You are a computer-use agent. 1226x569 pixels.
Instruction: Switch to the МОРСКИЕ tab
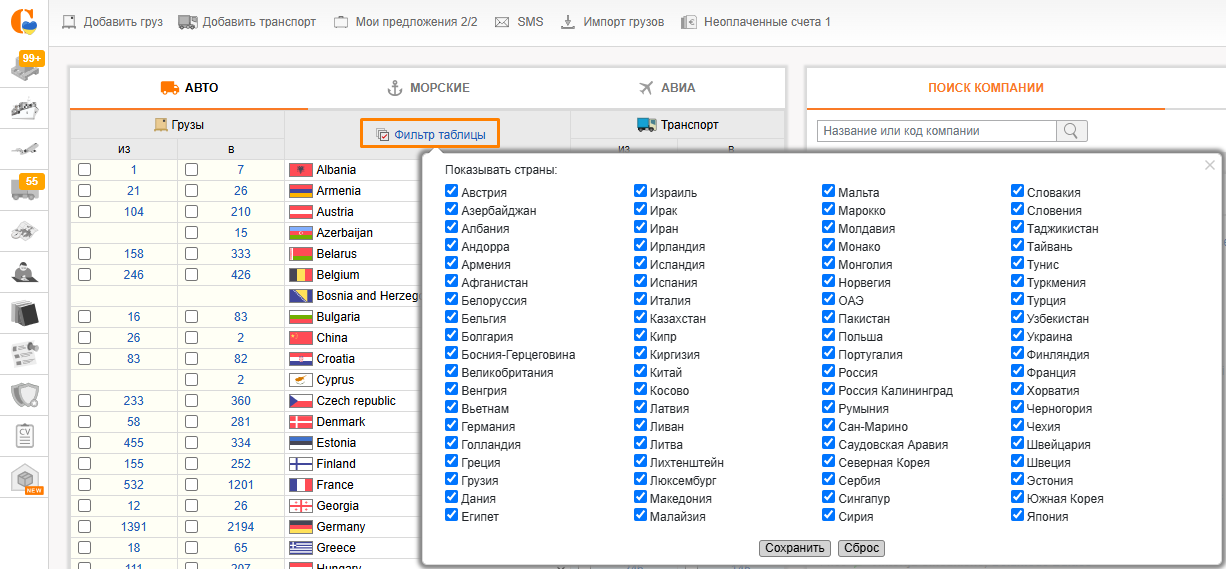[428, 88]
